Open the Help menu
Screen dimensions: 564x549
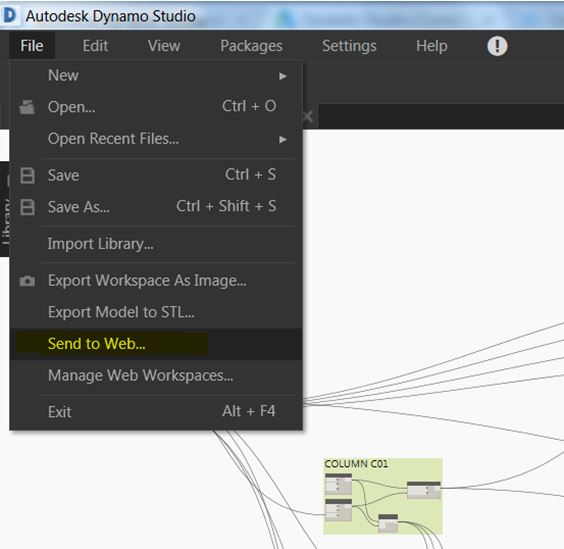click(432, 46)
